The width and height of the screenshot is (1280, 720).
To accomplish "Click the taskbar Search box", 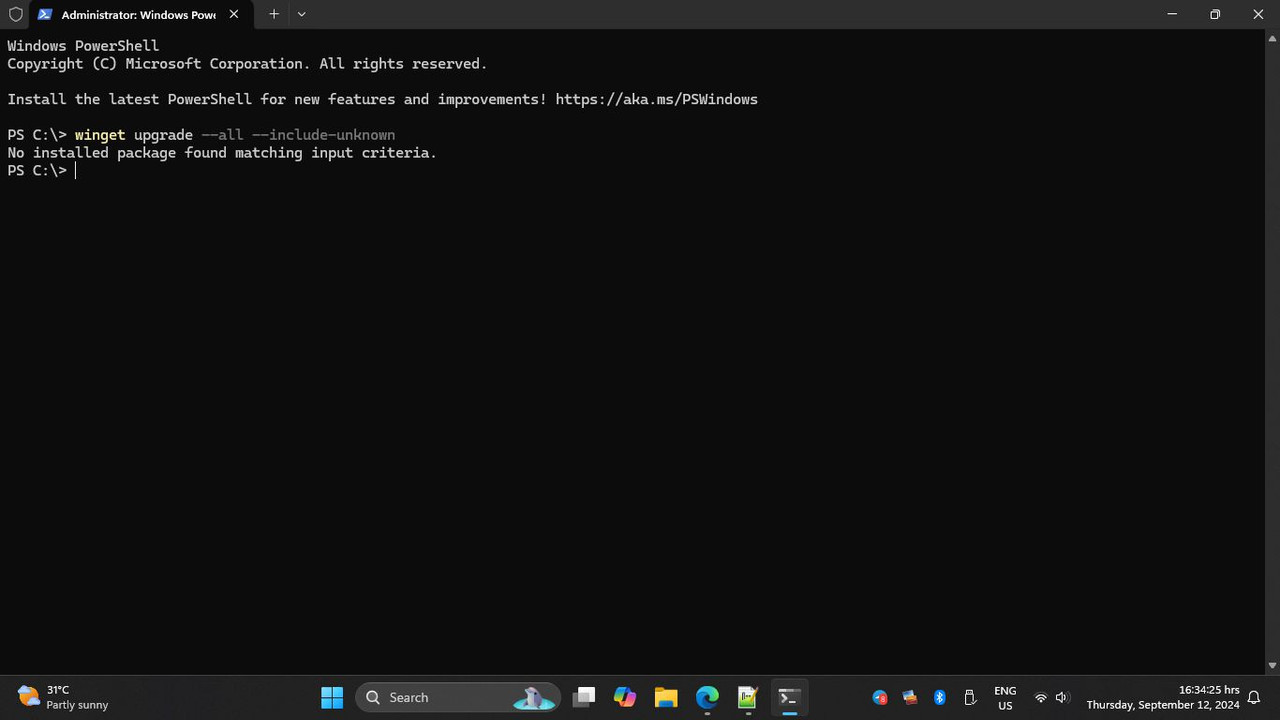I will tap(457, 697).
